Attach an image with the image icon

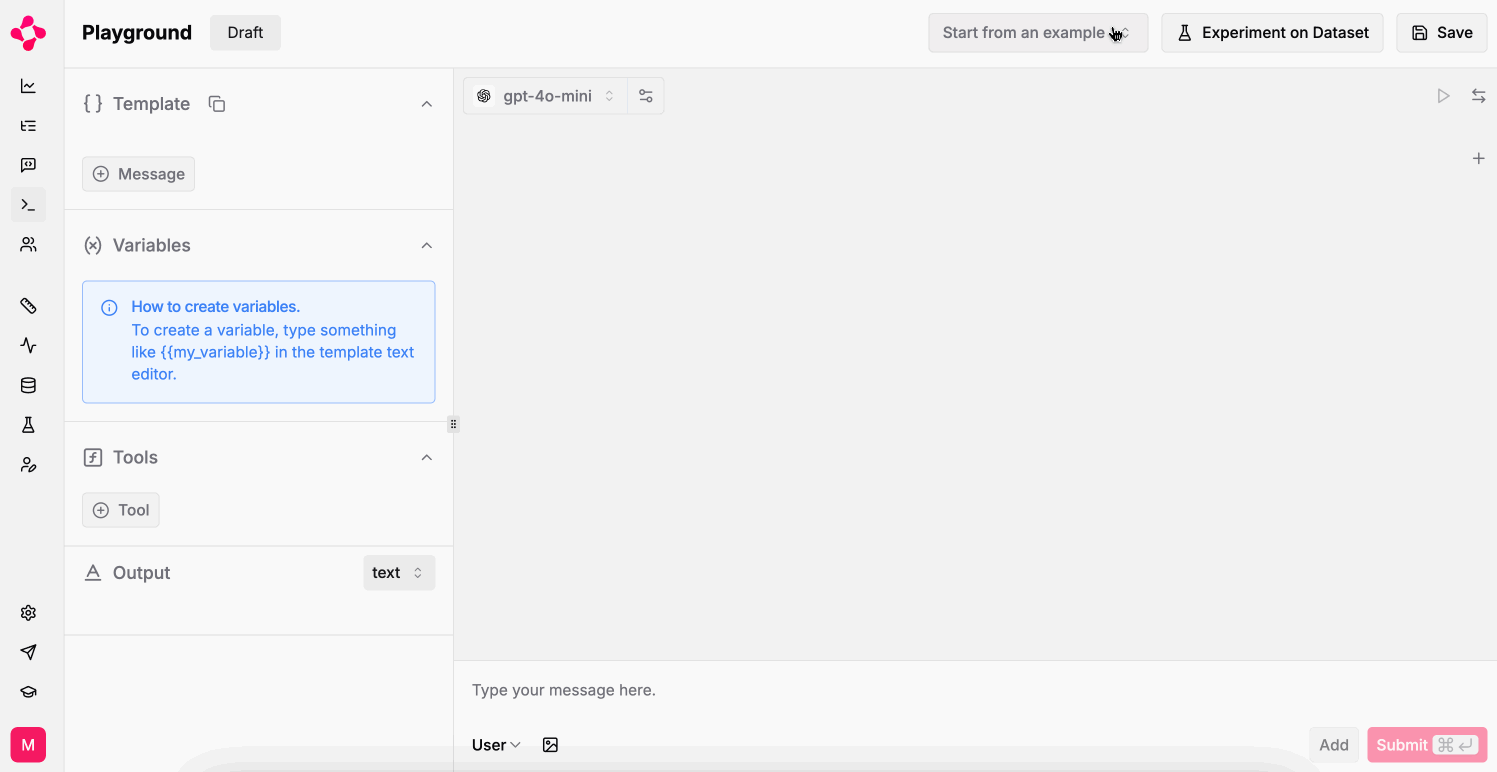click(550, 745)
